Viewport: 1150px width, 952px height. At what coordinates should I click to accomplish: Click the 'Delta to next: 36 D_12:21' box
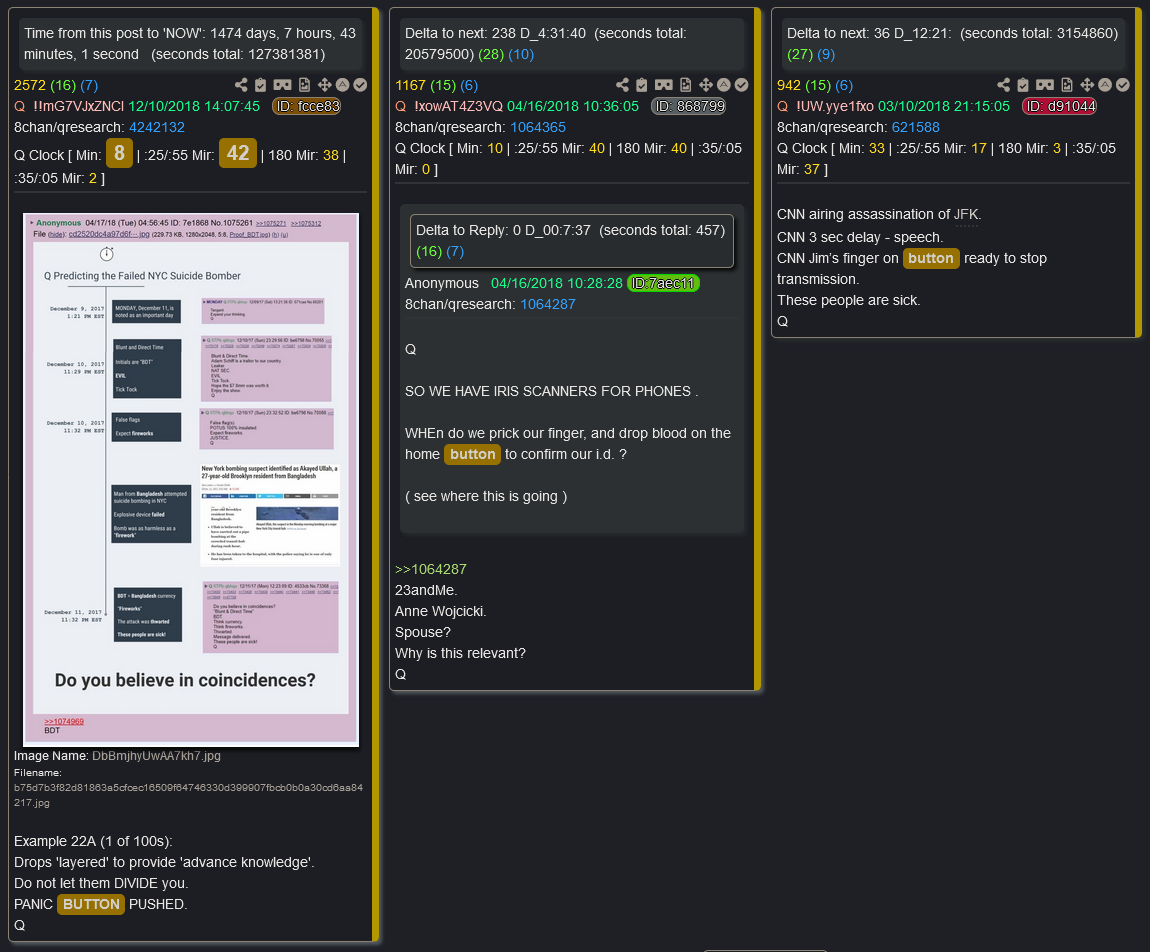point(953,43)
